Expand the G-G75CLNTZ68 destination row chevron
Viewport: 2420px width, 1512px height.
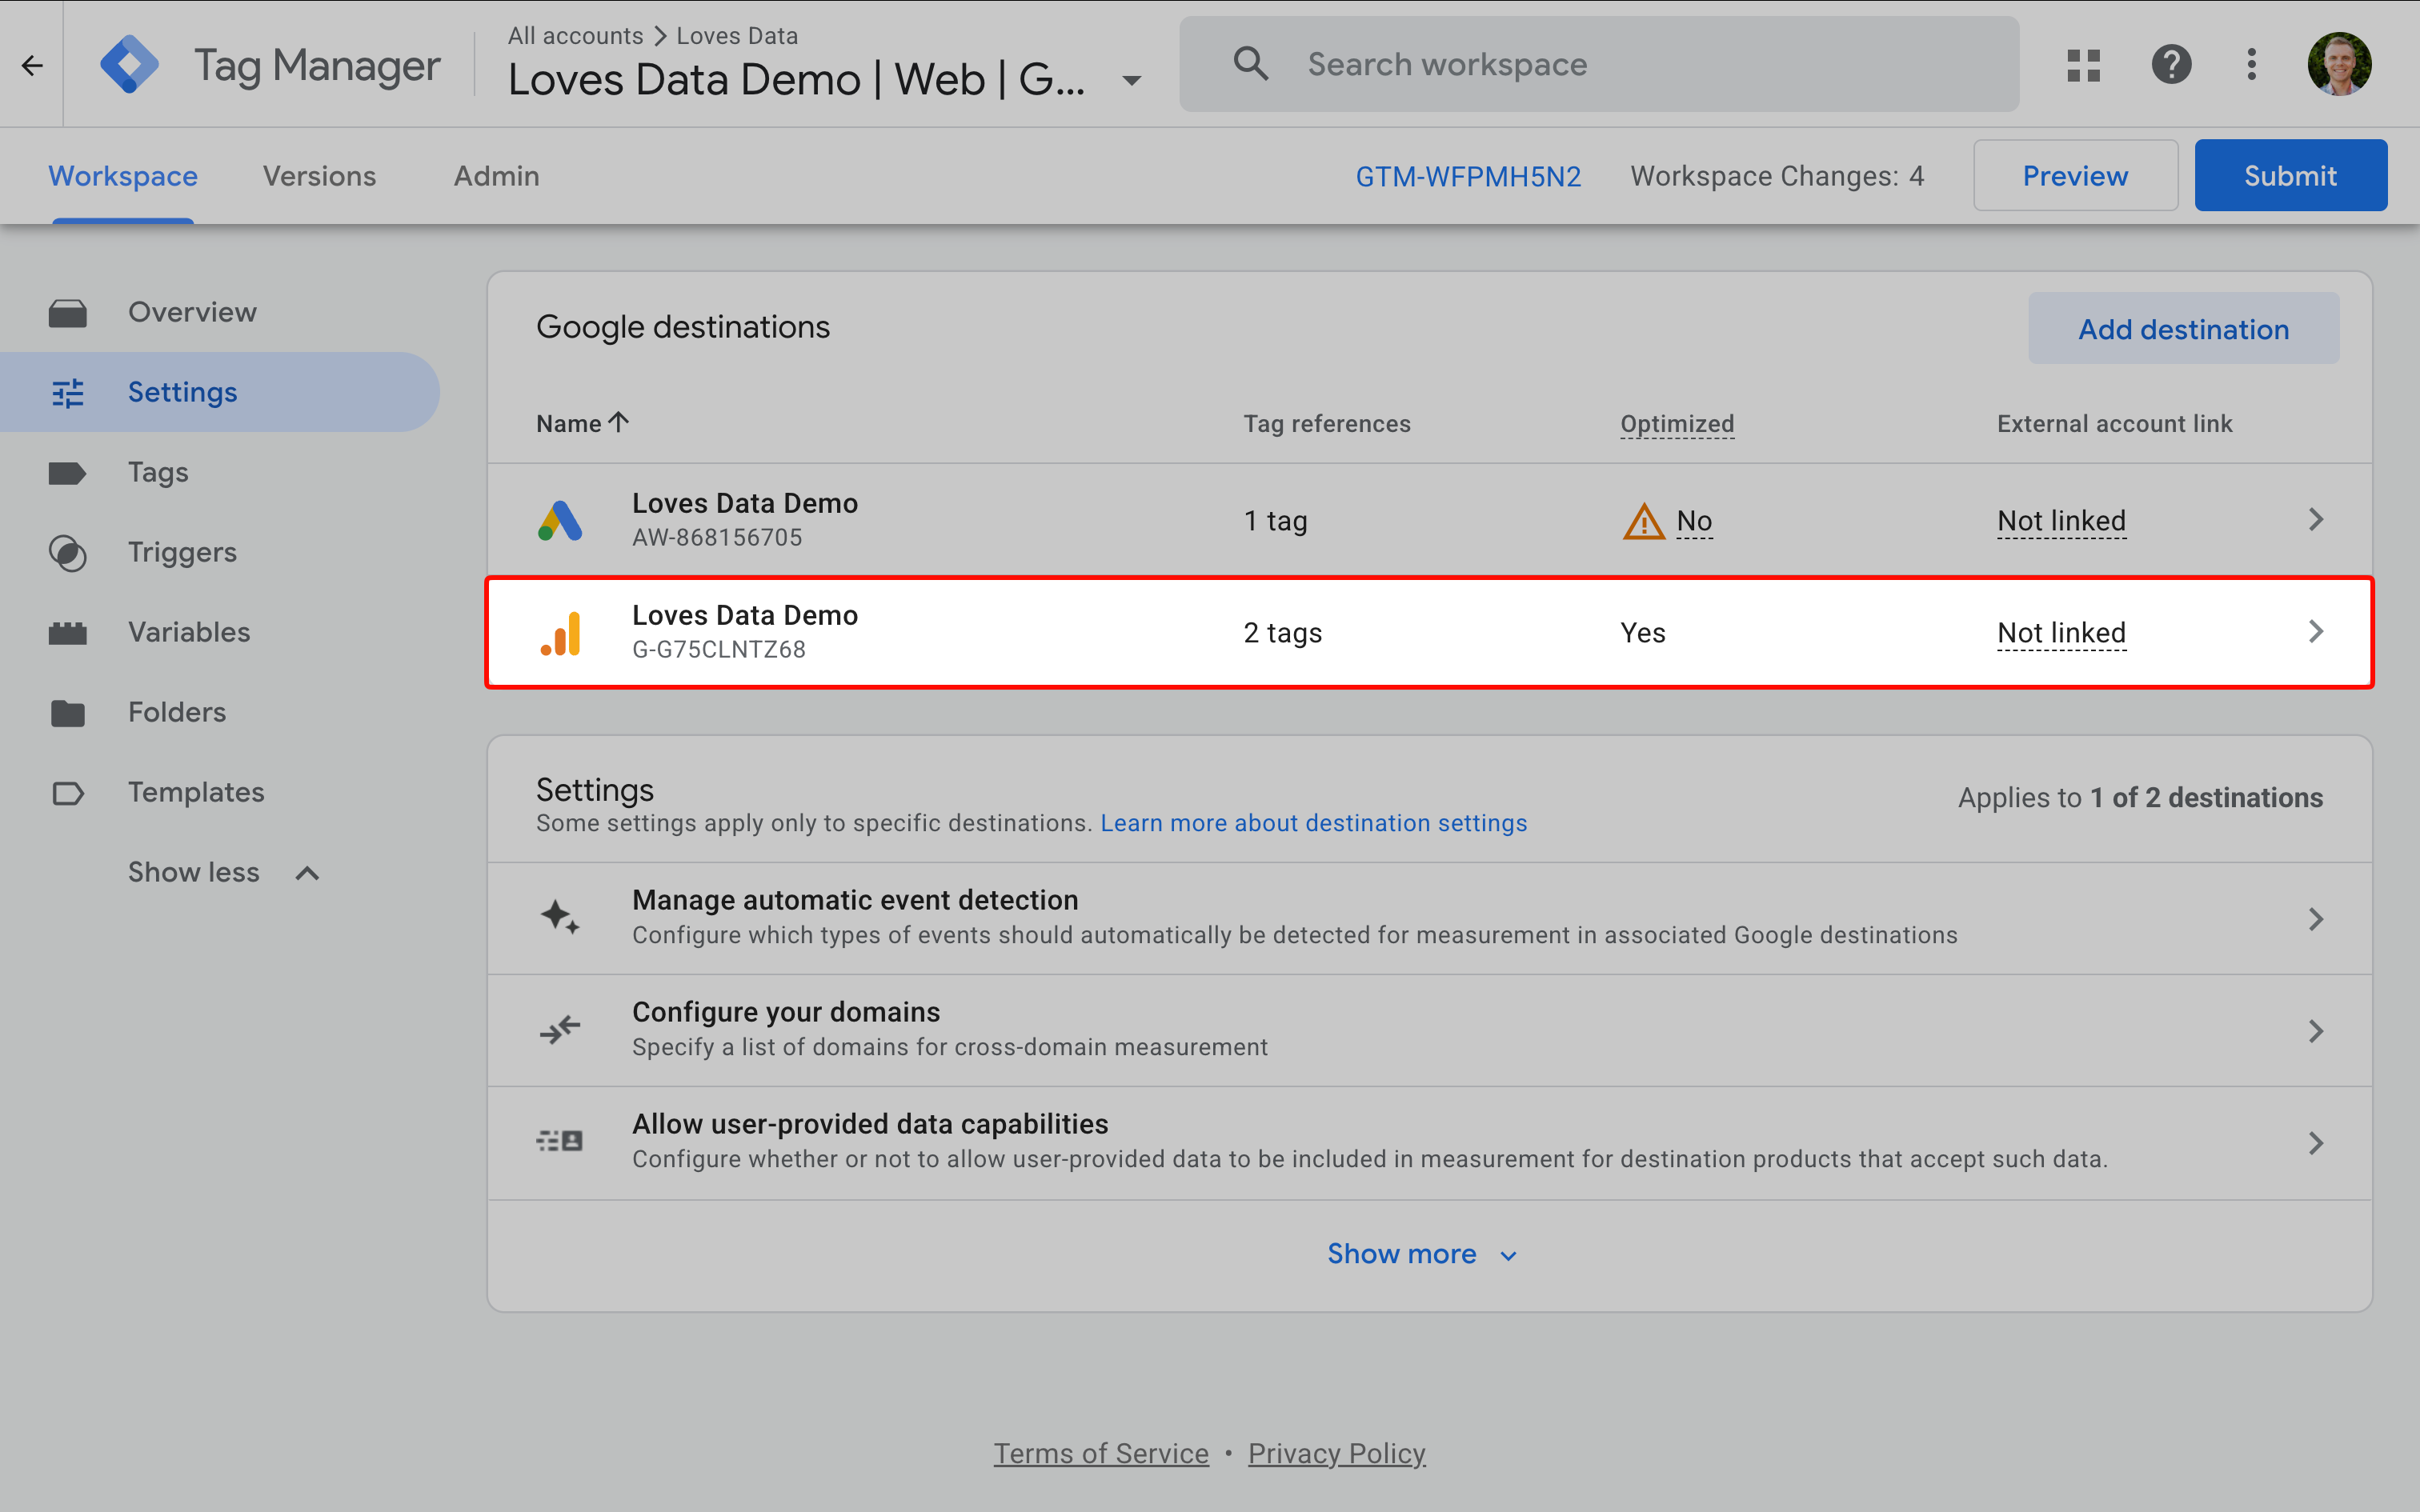2316,632
